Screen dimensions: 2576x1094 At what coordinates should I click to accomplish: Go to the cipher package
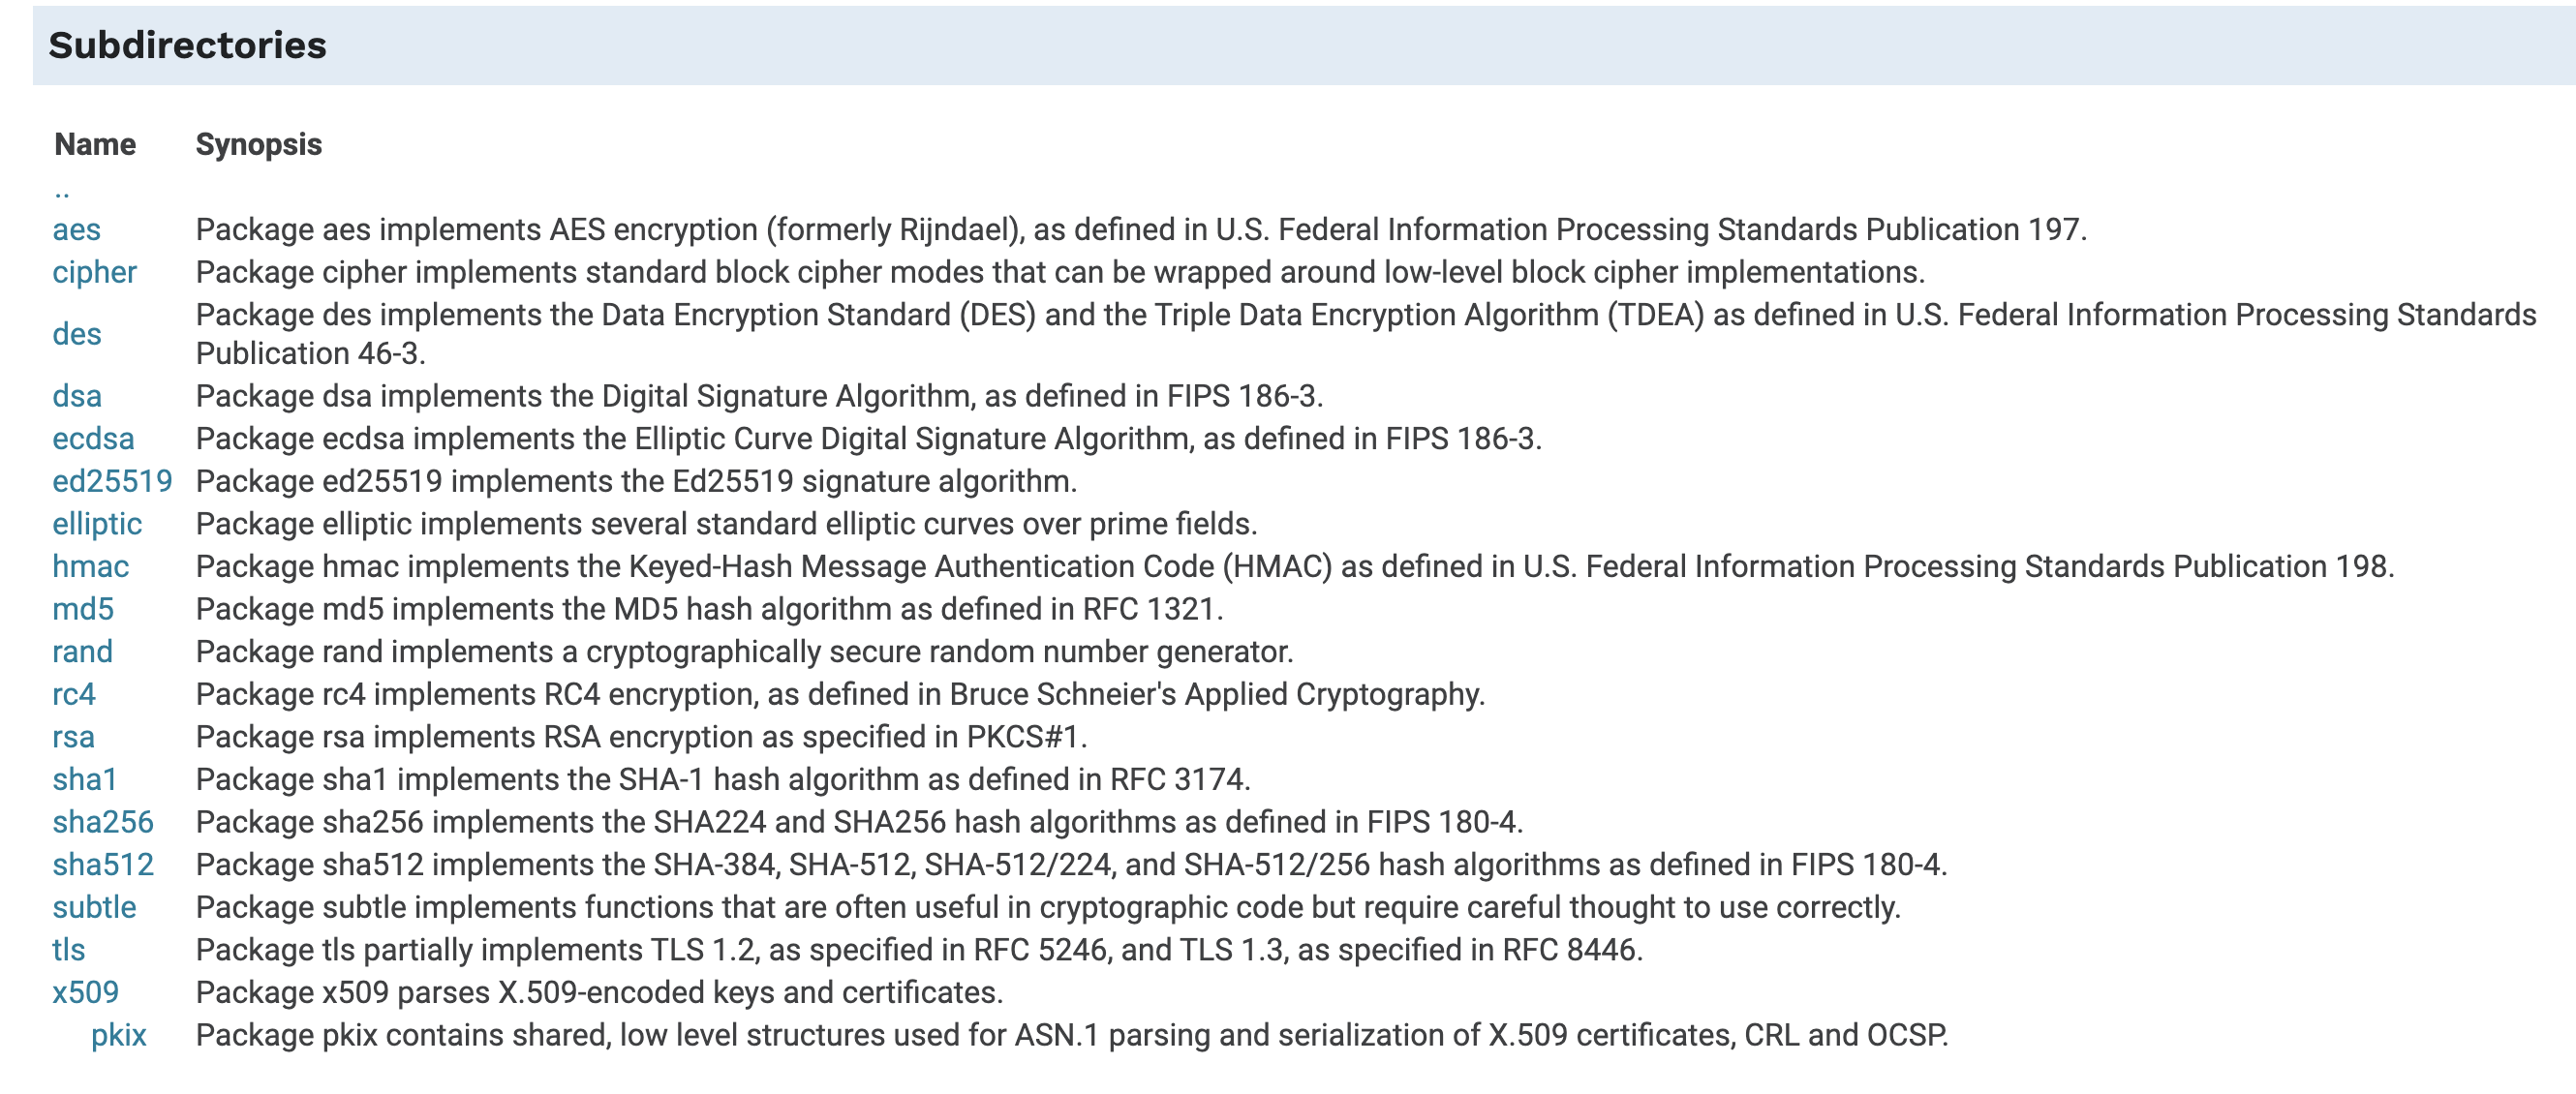pyautogui.click(x=94, y=272)
